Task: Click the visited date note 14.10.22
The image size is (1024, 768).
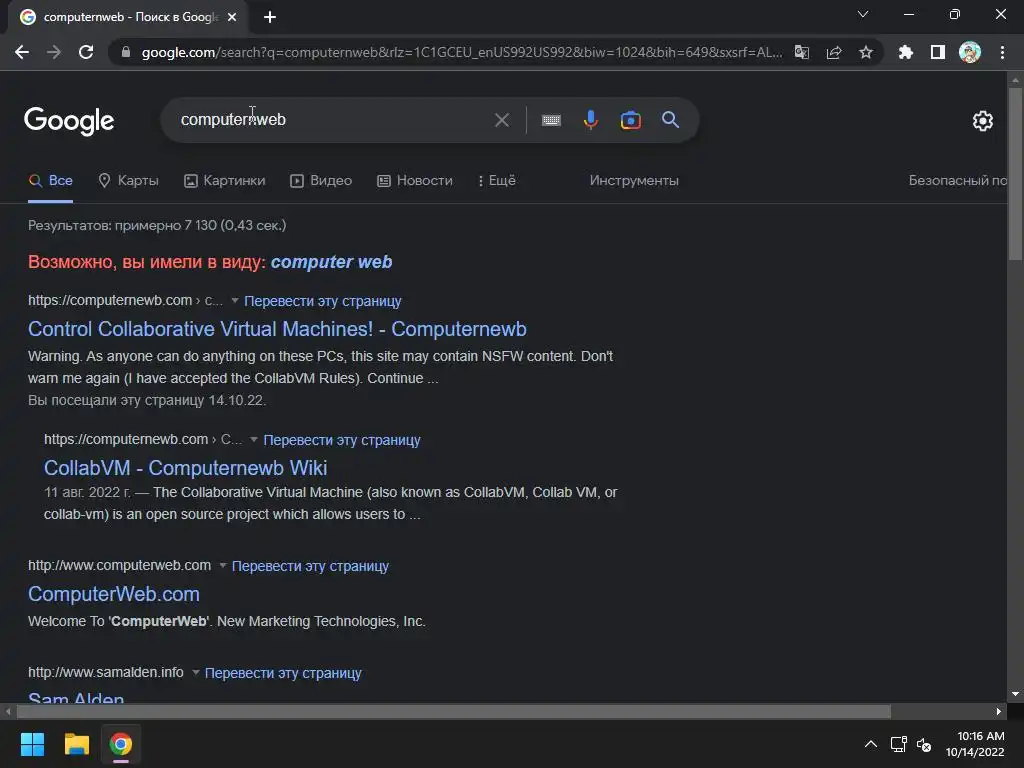Action: tap(147, 400)
